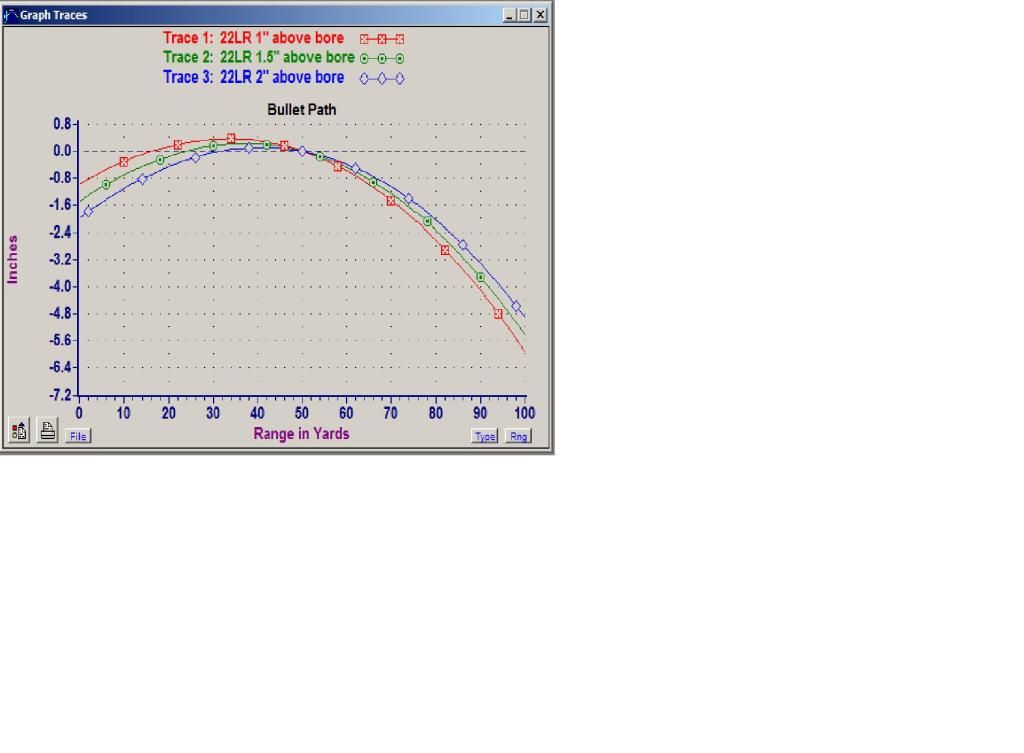Click the red square marker legend sample

(382, 39)
